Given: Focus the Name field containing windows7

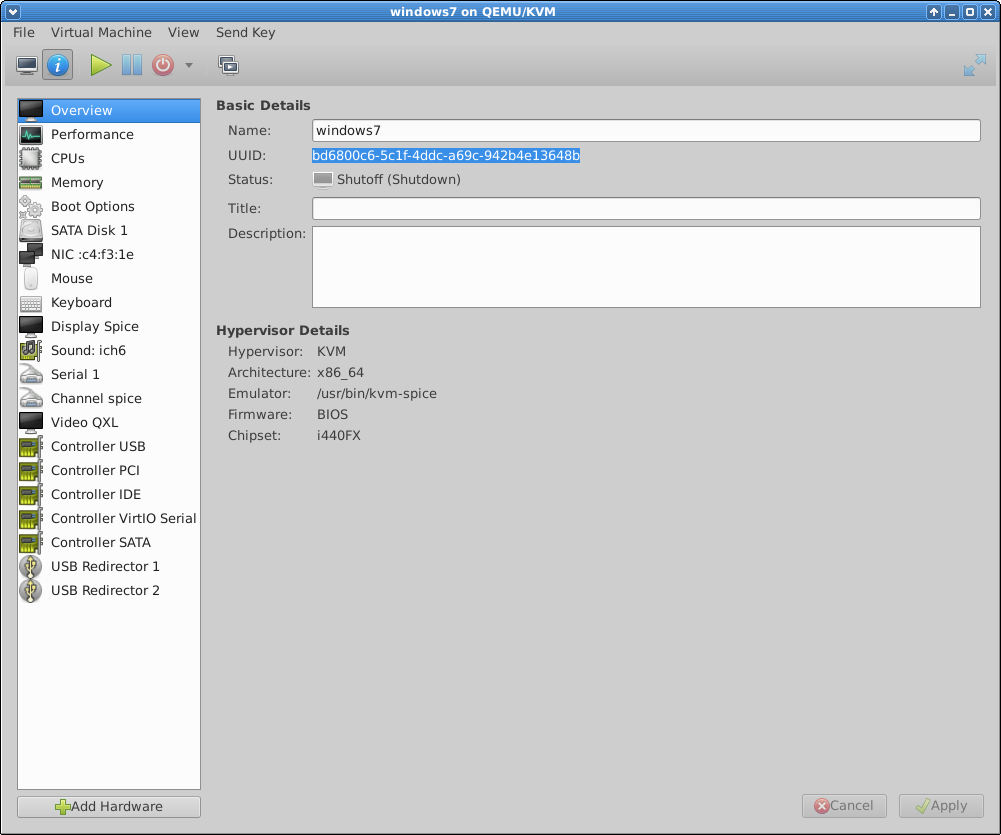Looking at the screenshot, I should tap(646, 130).
